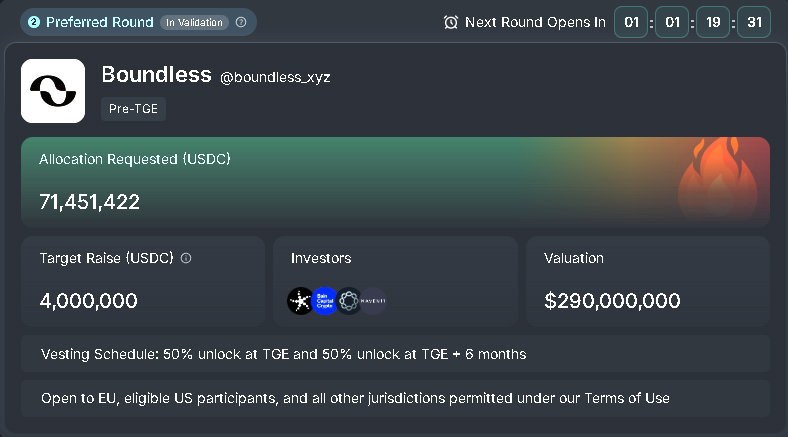The height and width of the screenshot is (437, 788).
Task: Click the Valuation $290,000,000 card
Action: (648, 281)
